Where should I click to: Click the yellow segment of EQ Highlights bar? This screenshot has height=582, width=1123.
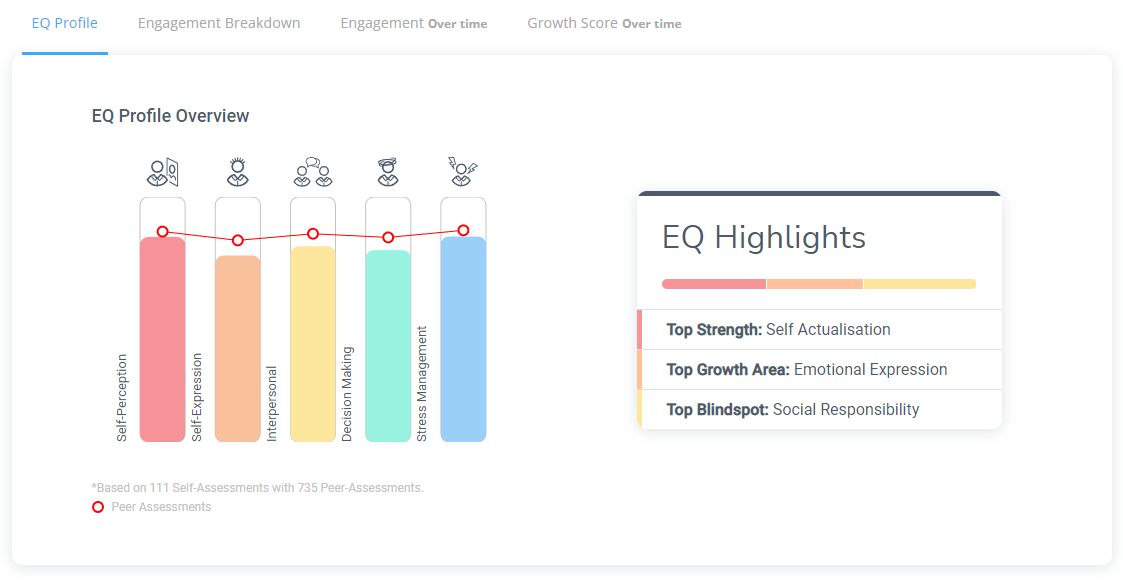(x=920, y=284)
